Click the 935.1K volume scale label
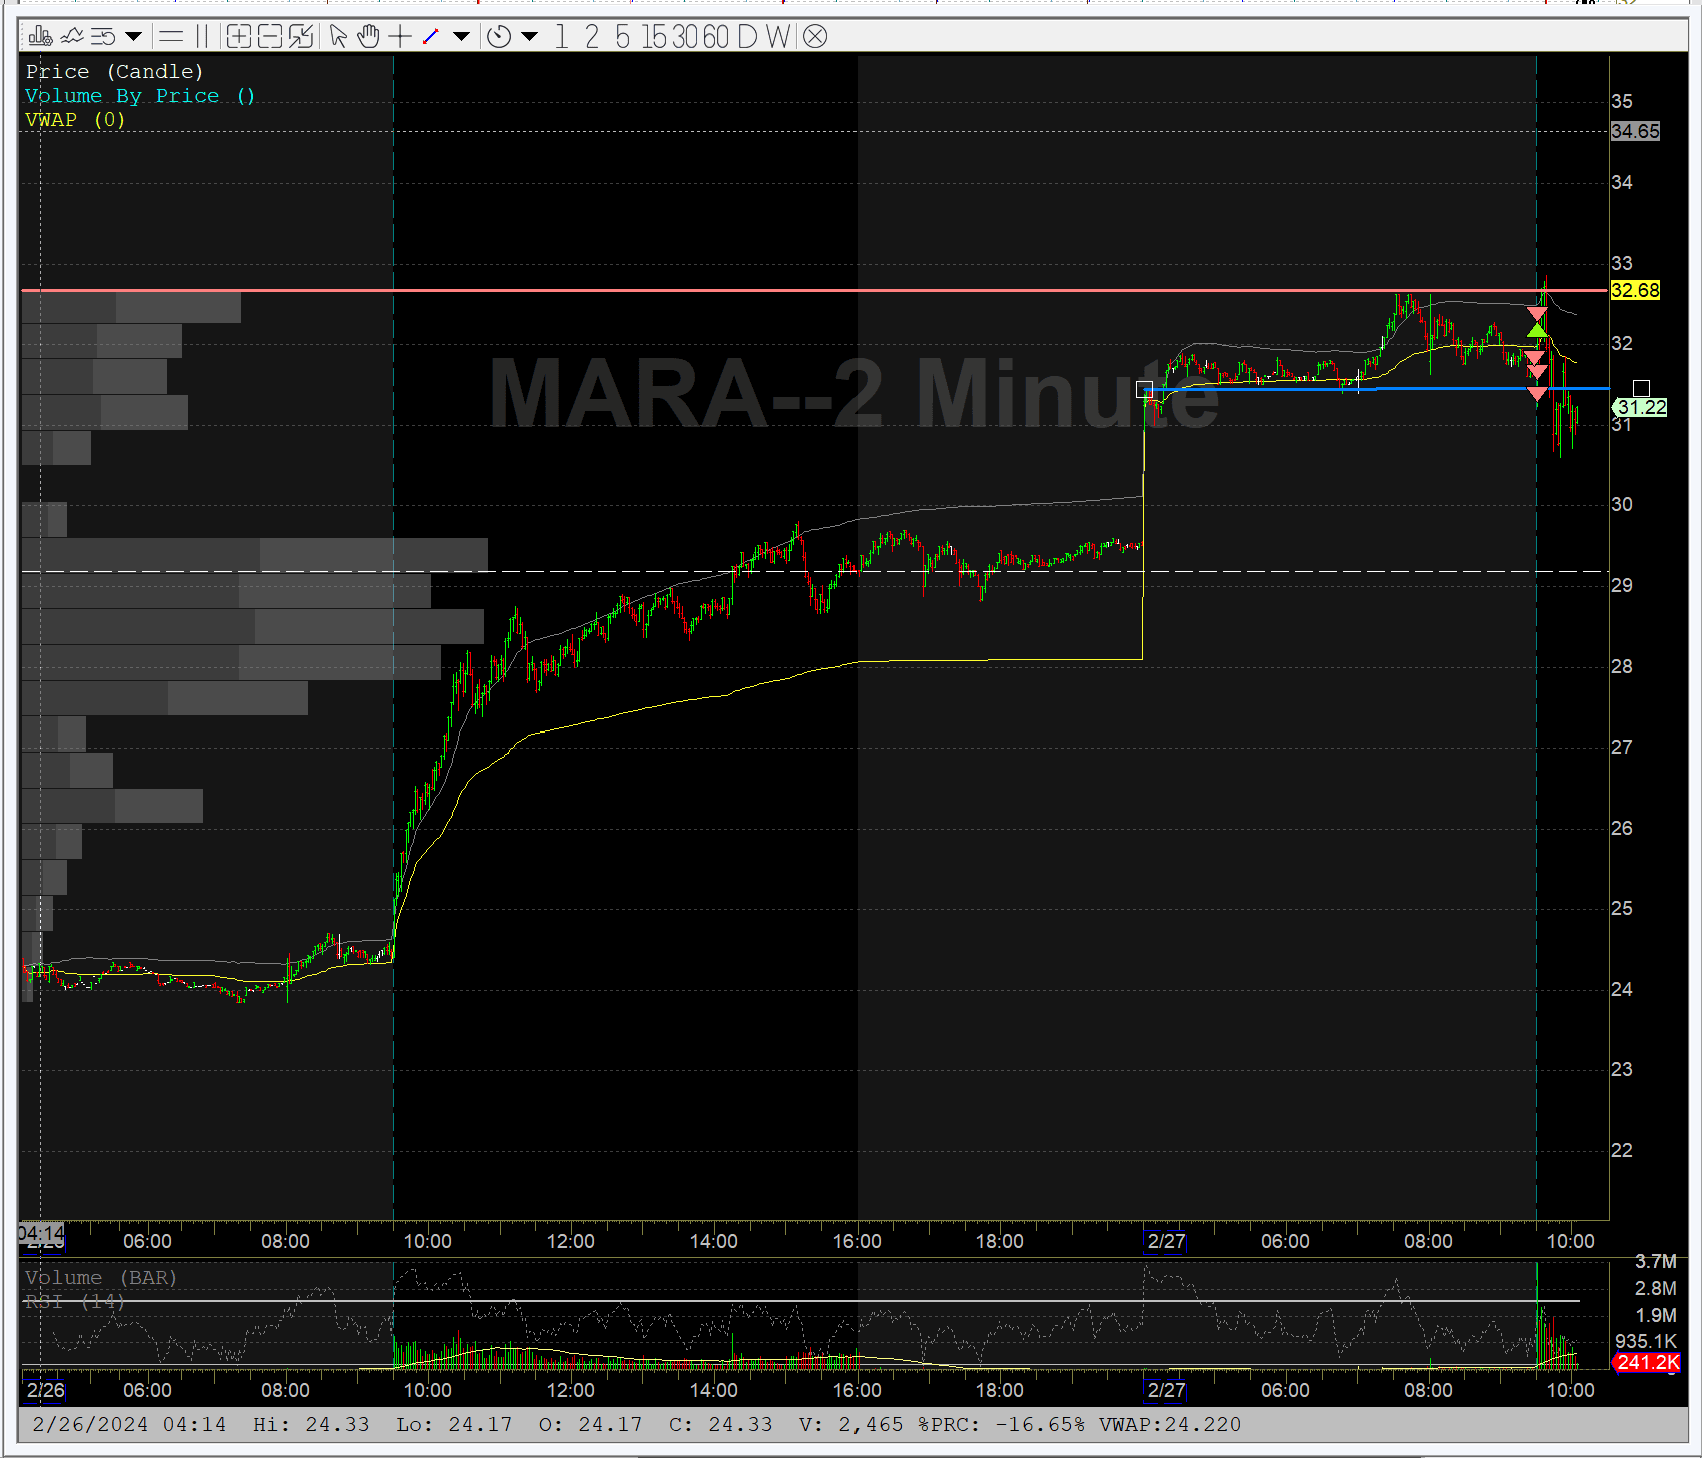Viewport: 1702px width, 1458px height. click(1646, 1341)
